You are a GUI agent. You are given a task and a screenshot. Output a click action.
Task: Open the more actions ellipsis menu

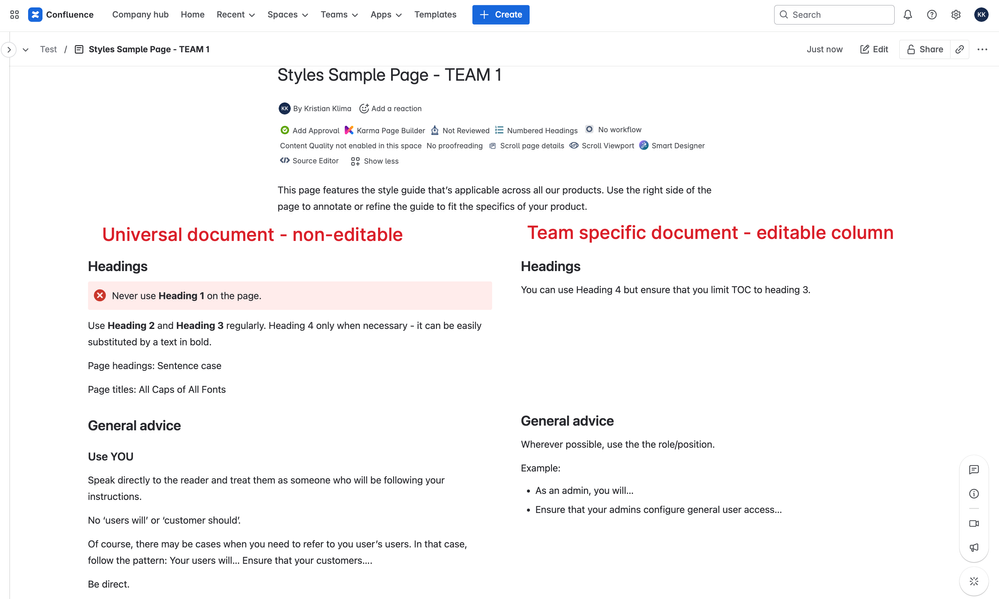981,48
